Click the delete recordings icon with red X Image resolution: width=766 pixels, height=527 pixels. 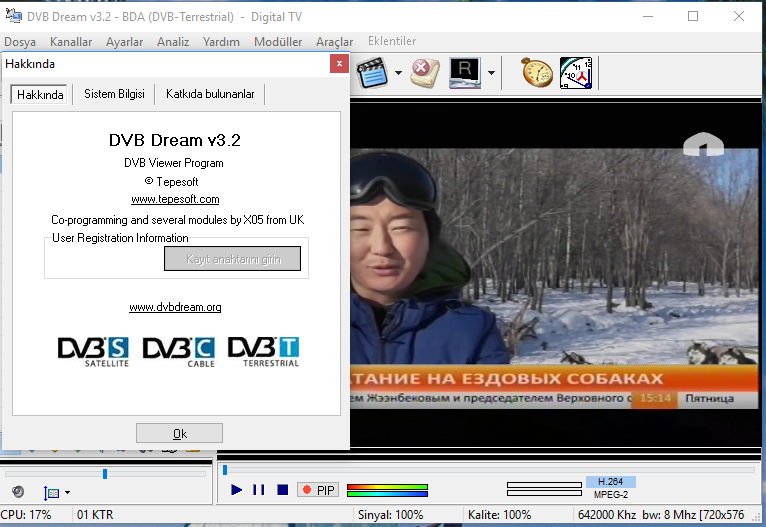(425, 73)
